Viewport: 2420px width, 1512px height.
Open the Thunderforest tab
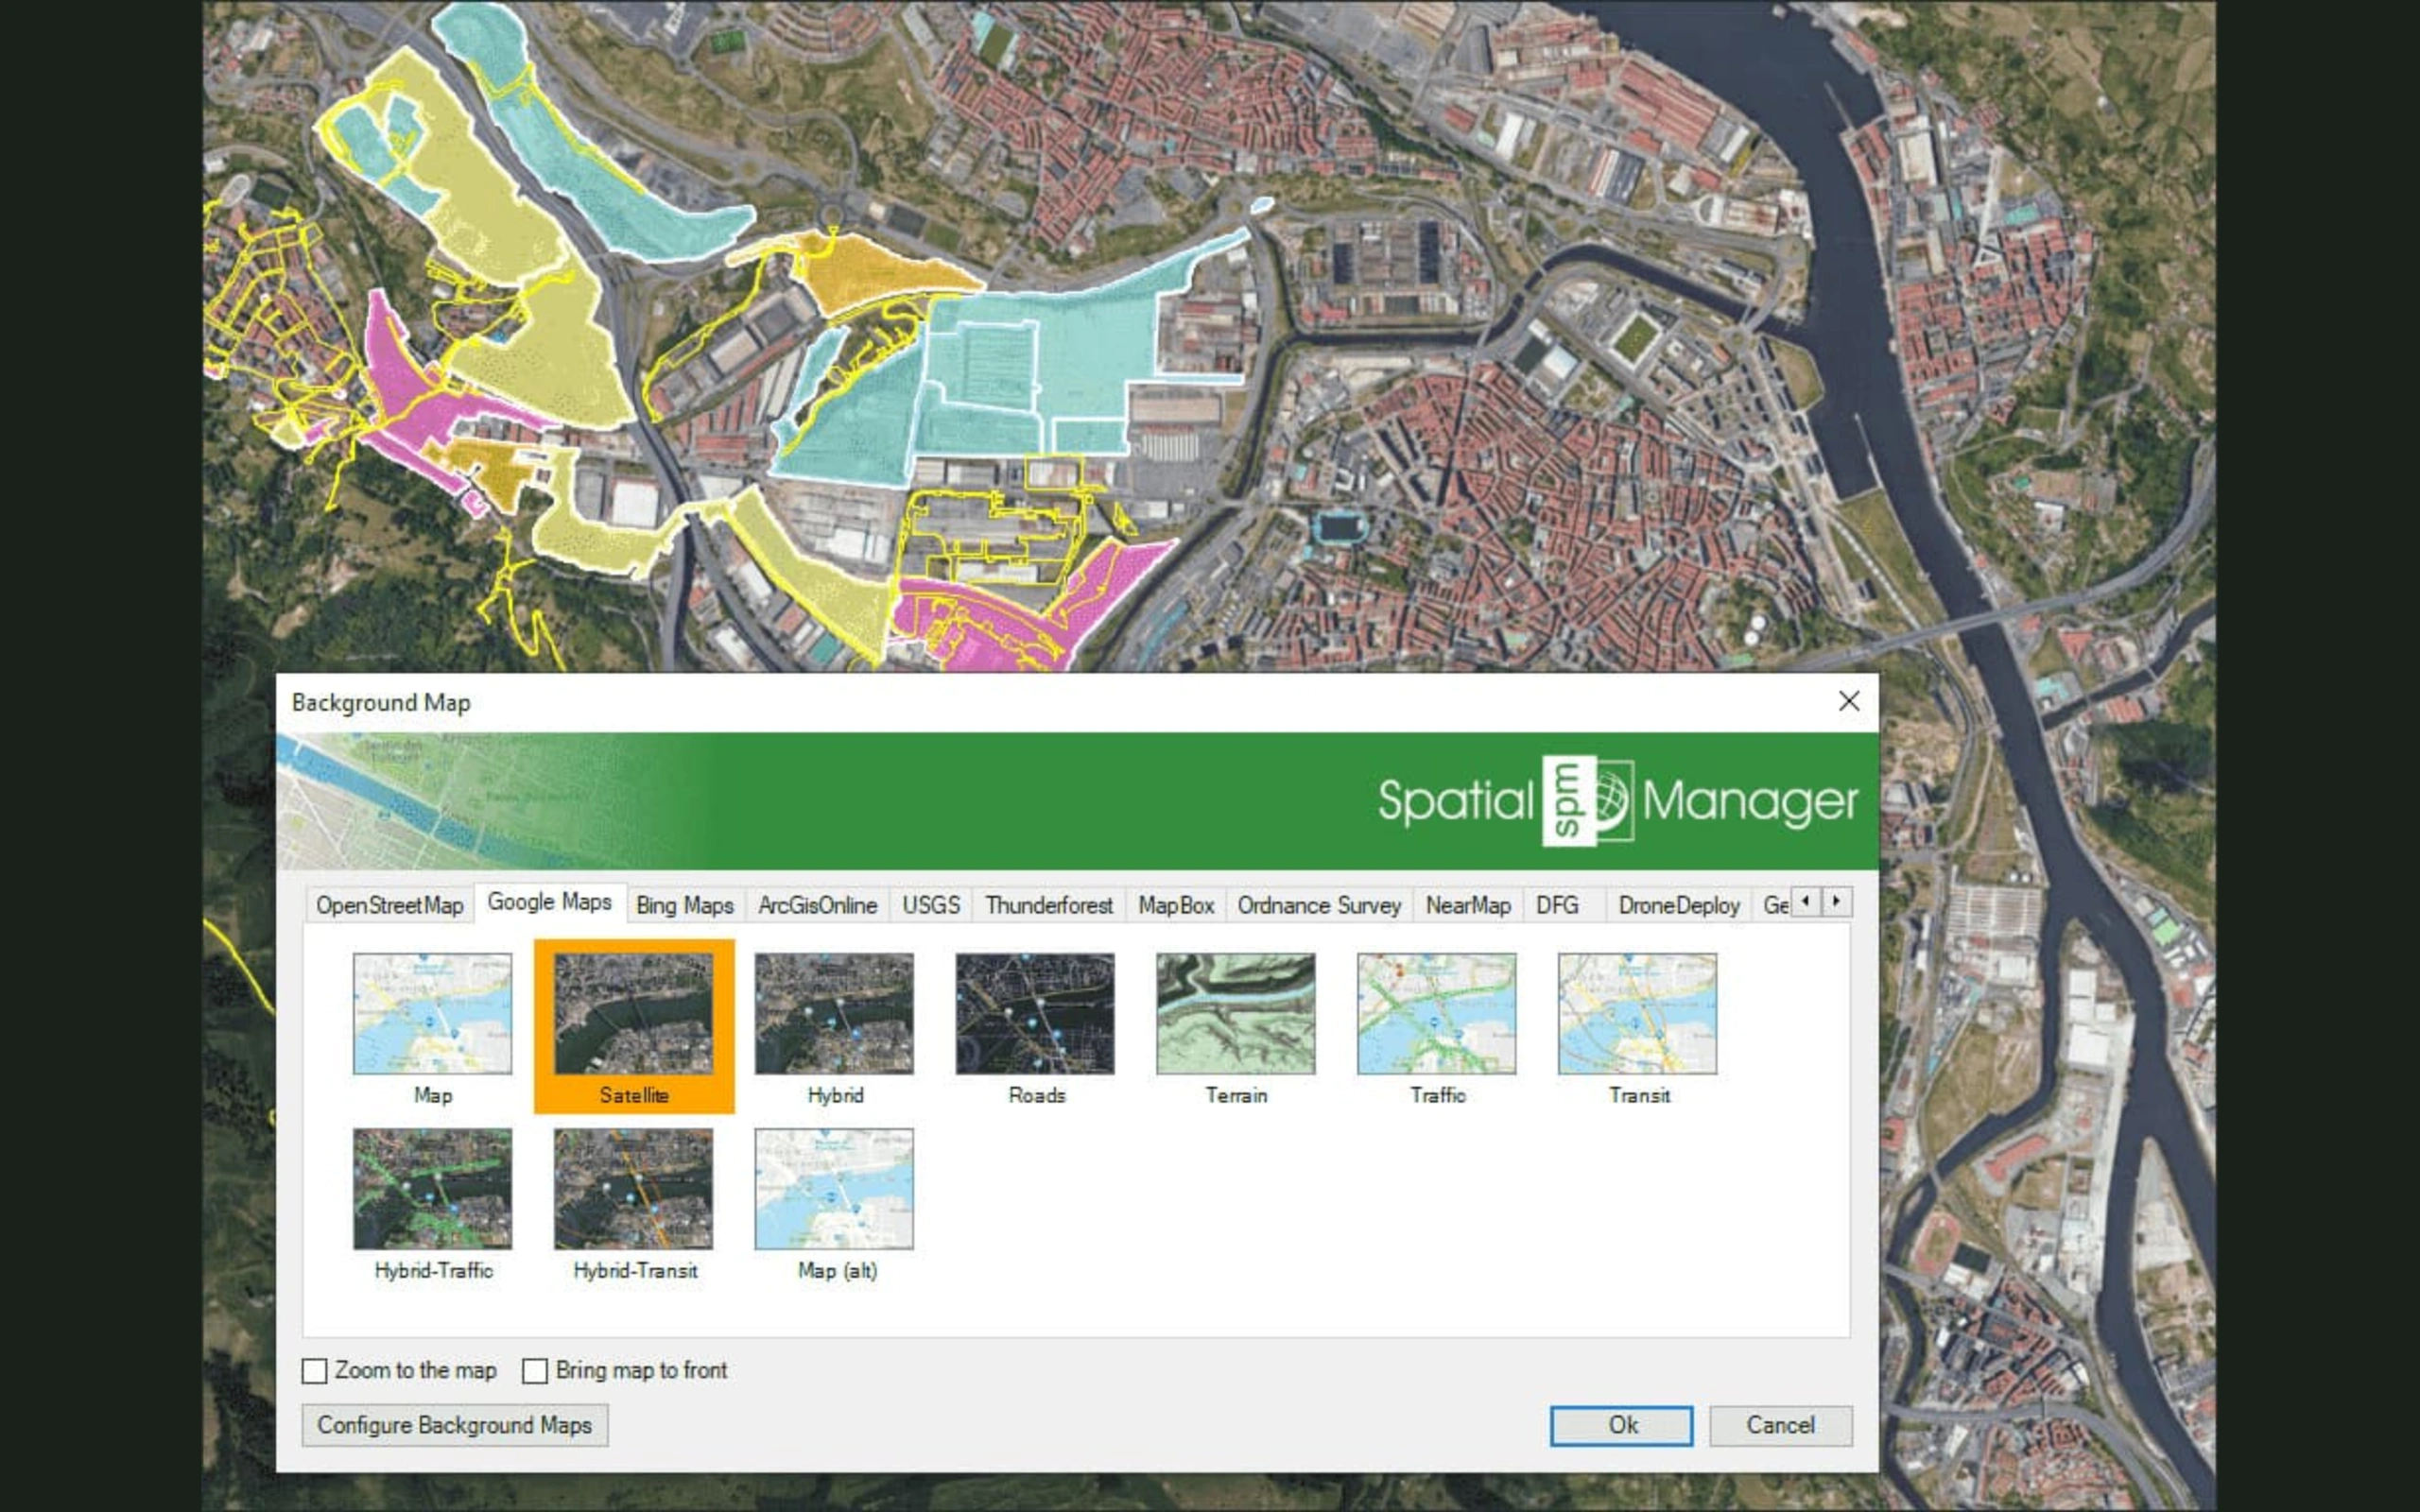(x=1049, y=905)
